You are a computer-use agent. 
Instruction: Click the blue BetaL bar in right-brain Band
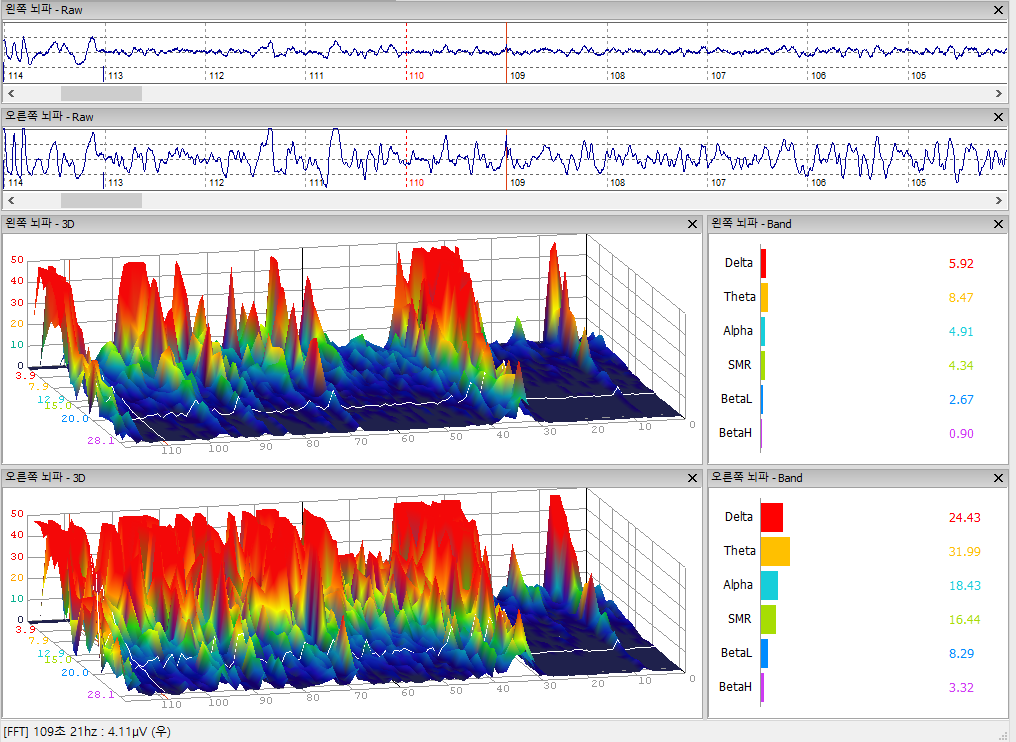tap(765, 653)
